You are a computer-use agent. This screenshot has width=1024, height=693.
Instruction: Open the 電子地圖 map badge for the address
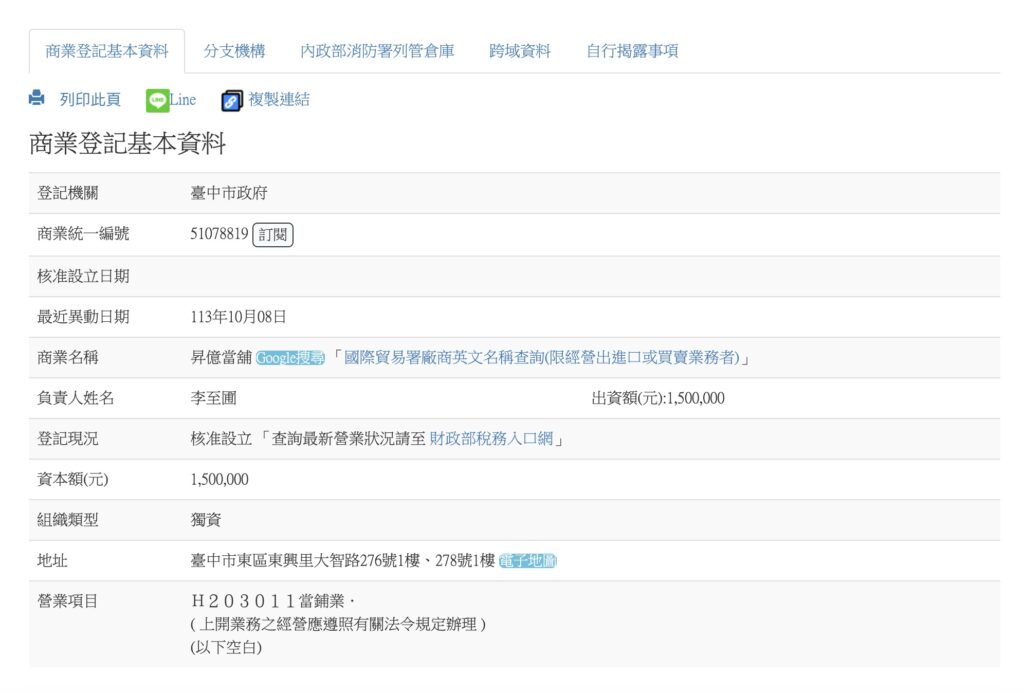(x=530, y=561)
